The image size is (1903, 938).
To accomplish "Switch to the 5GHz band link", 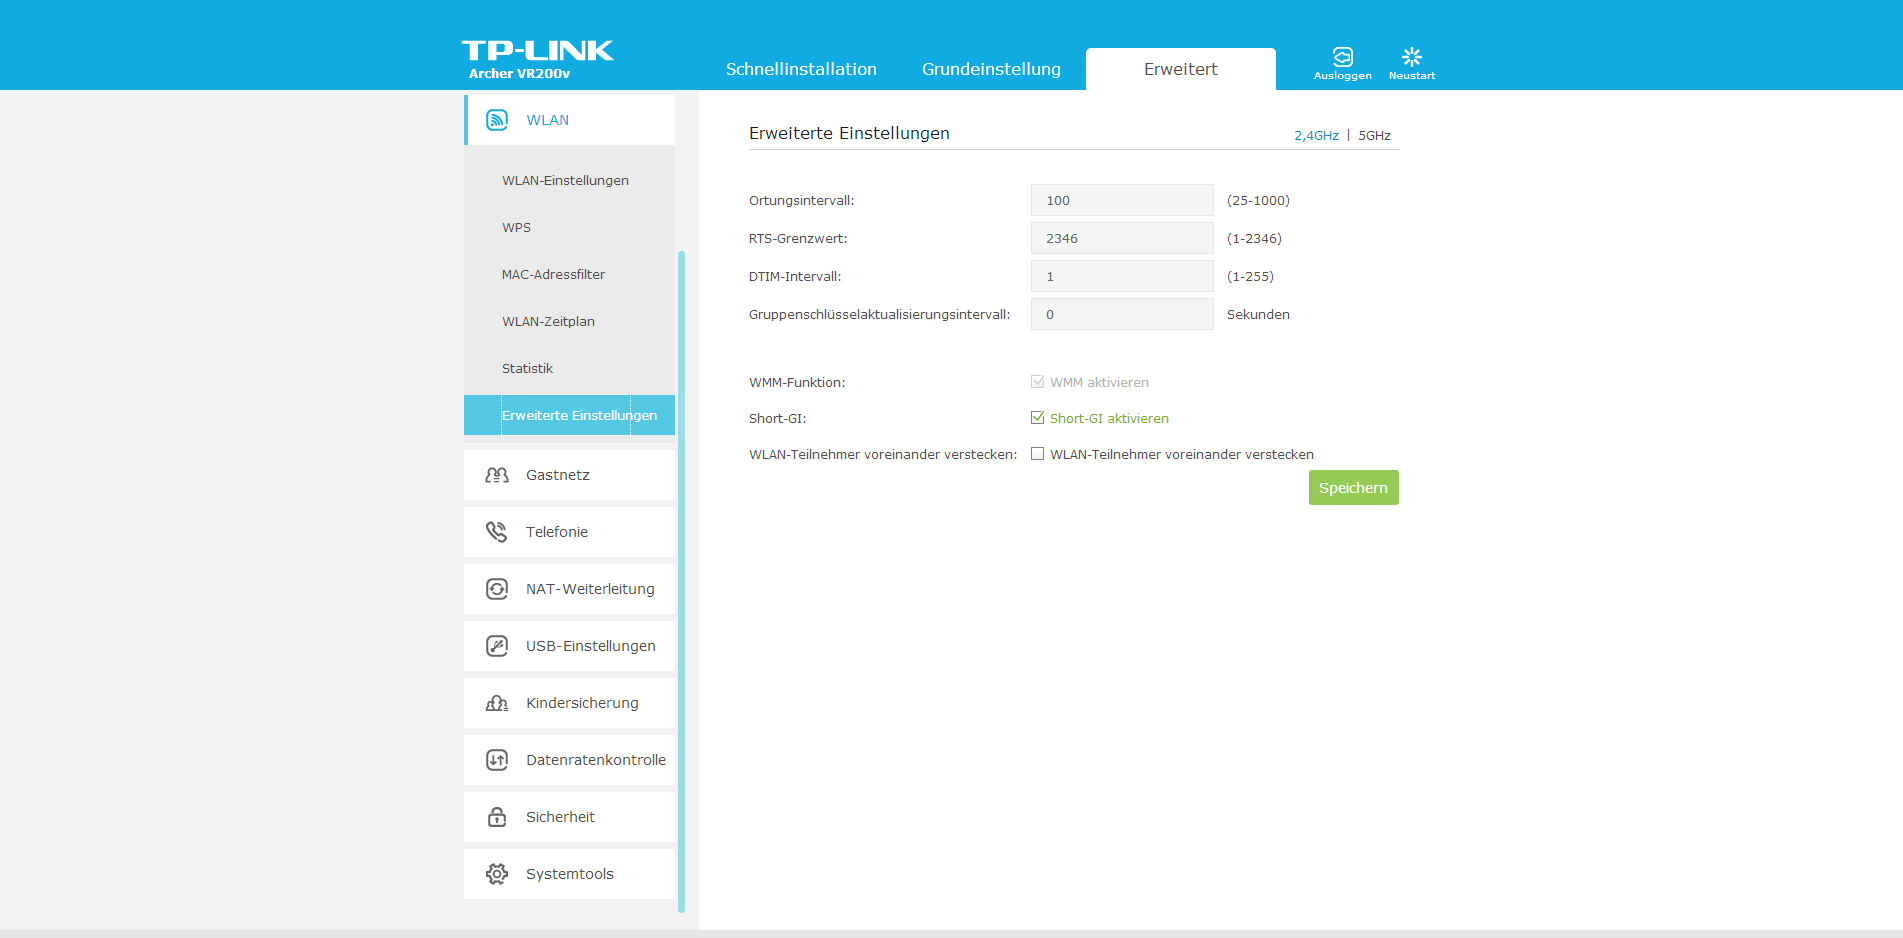I will click(x=1374, y=135).
